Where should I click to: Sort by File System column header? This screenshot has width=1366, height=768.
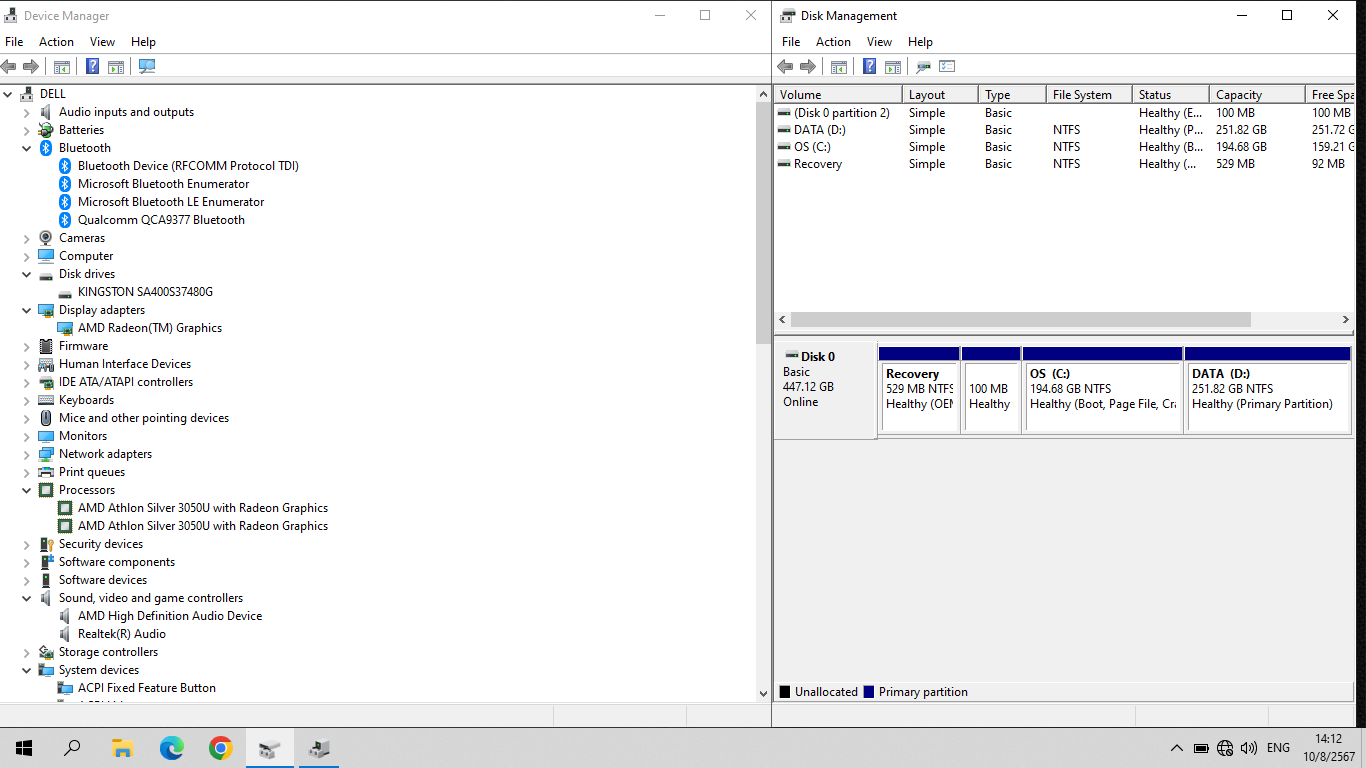(x=1089, y=95)
